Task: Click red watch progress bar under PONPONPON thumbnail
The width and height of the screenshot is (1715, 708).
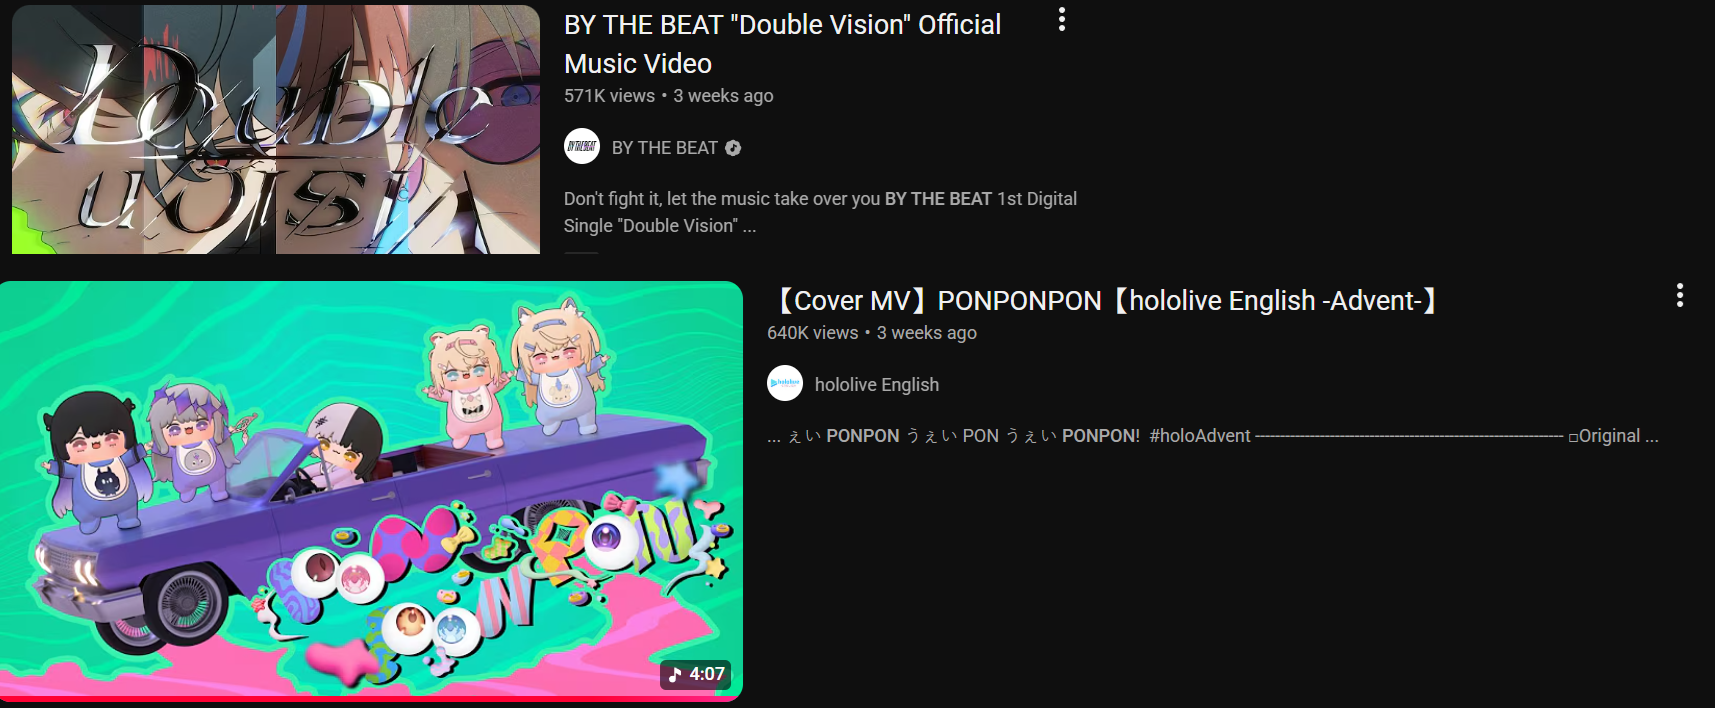Action: tap(371, 699)
